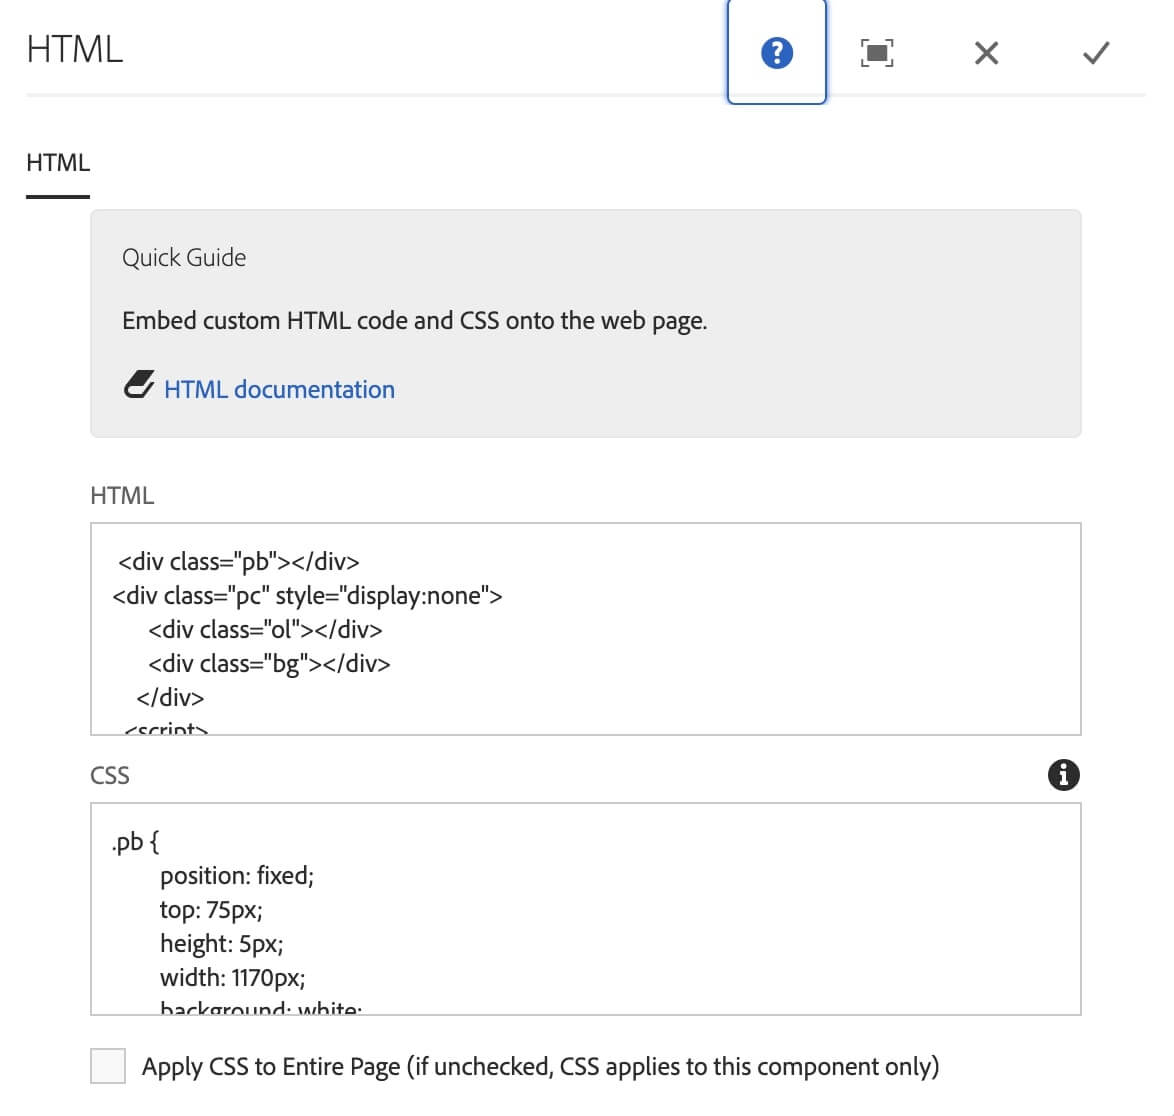The height and width of the screenshot is (1116, 1174).
Task: Cancel the dialog with the X icon
Action: pos(986,53)
